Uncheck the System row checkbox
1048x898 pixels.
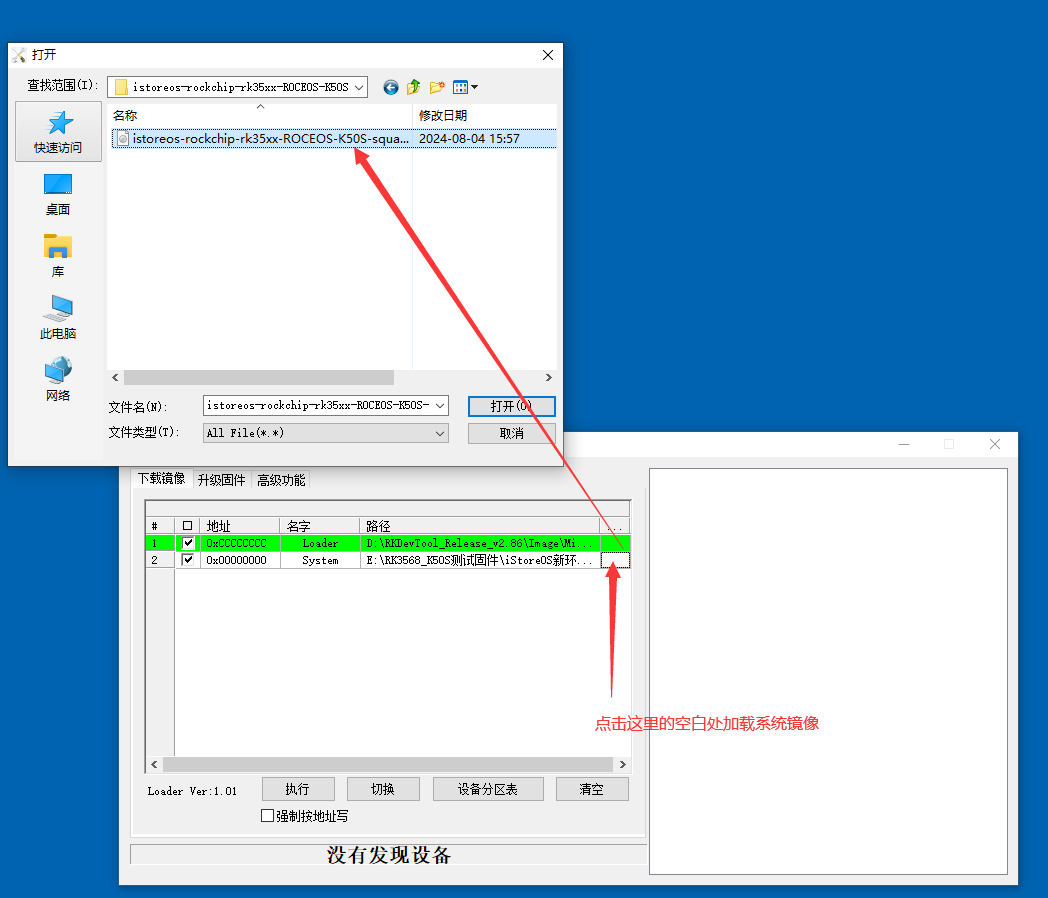point(188,561)
